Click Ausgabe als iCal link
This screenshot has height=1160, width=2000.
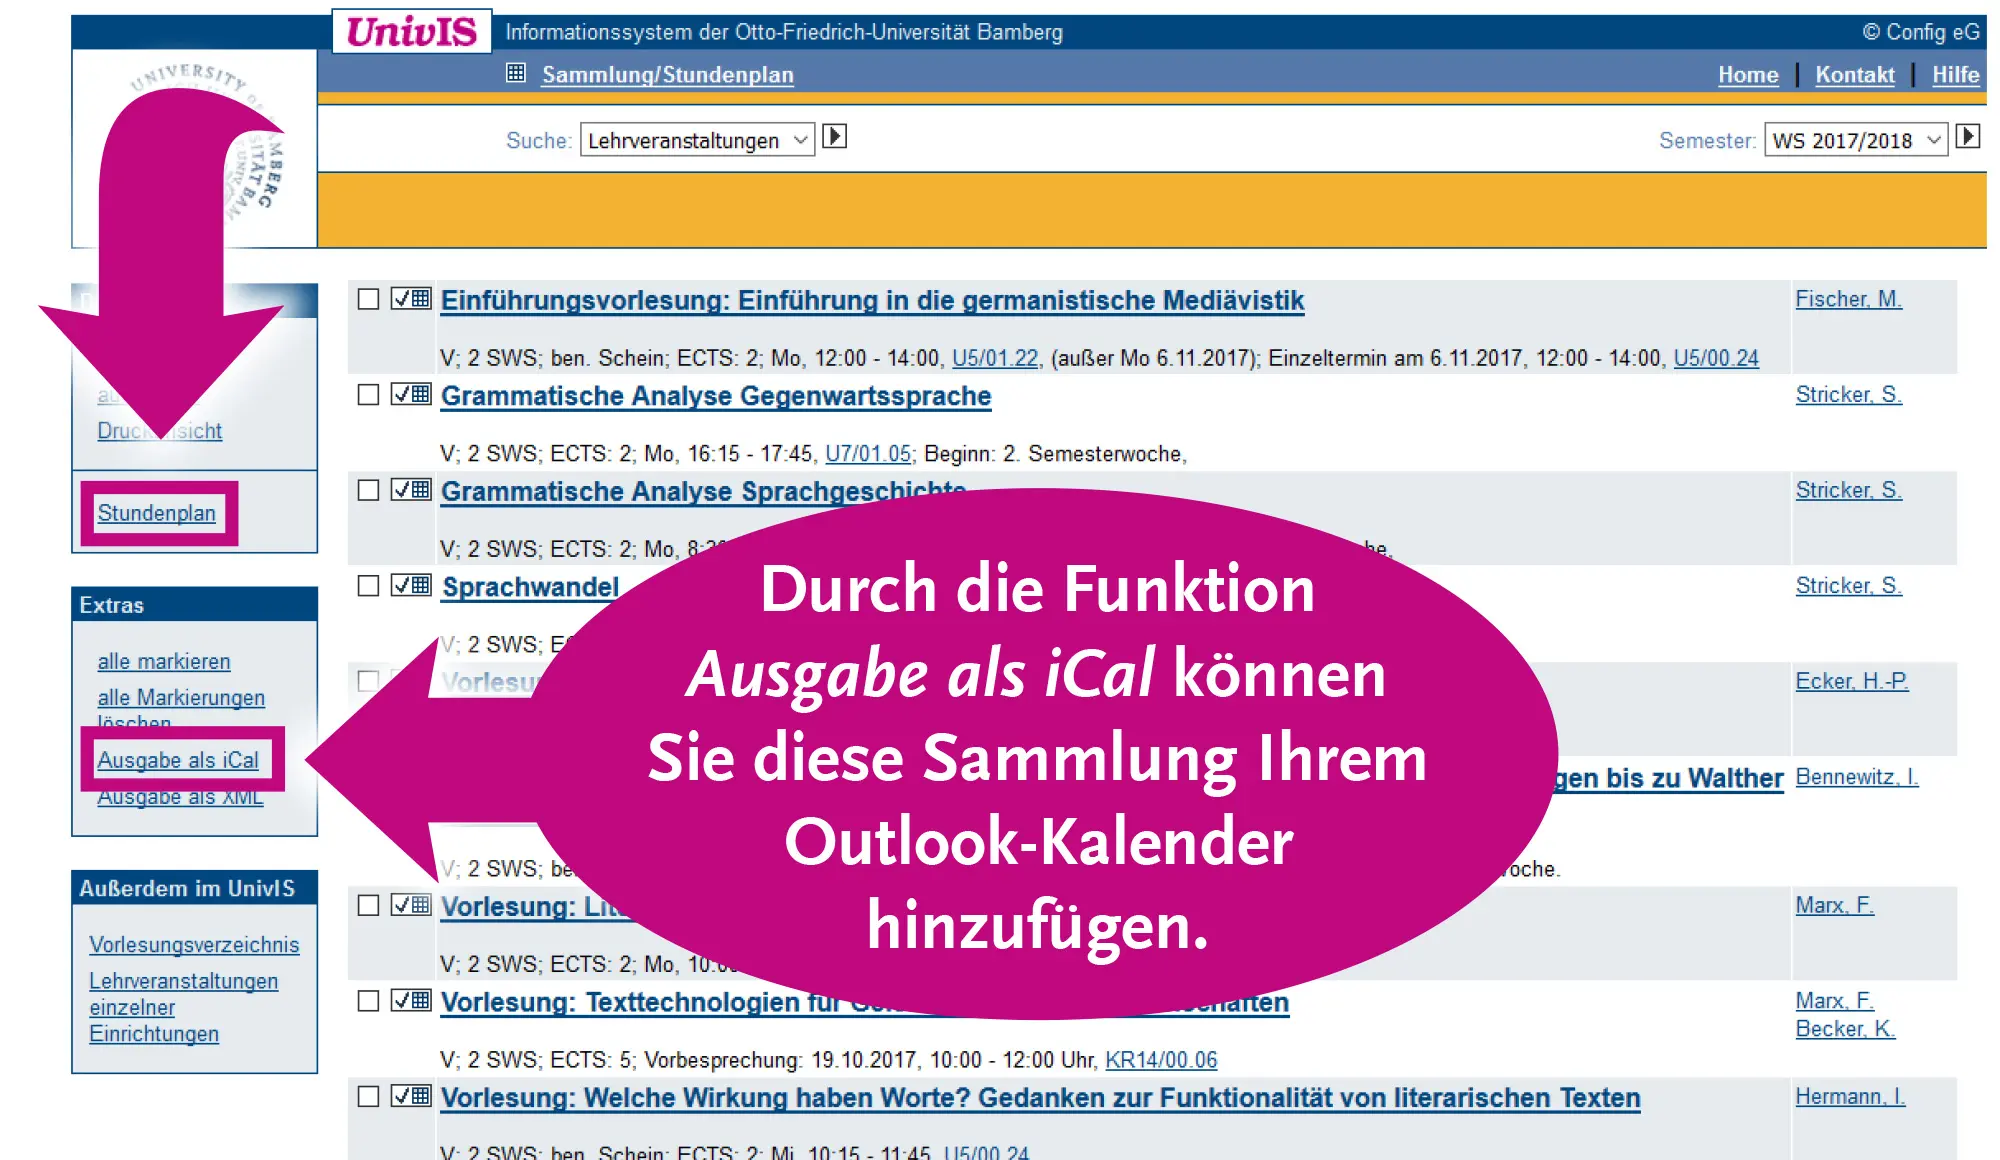(178, 760)
